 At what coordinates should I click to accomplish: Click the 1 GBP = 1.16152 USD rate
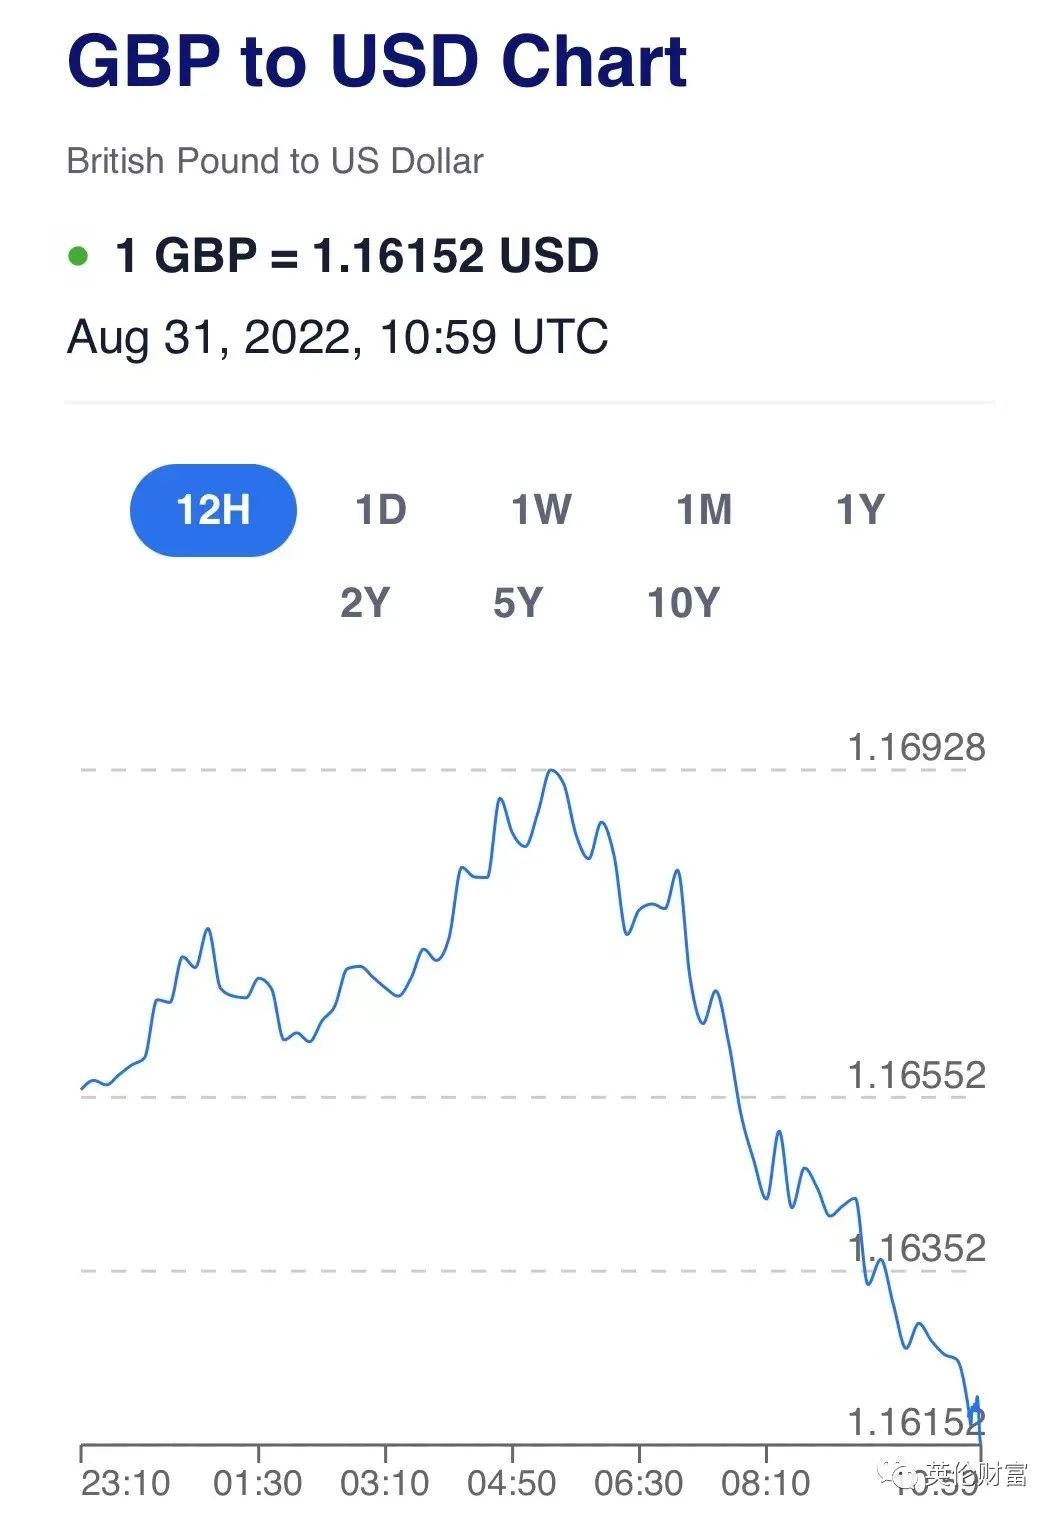(357, 256)
